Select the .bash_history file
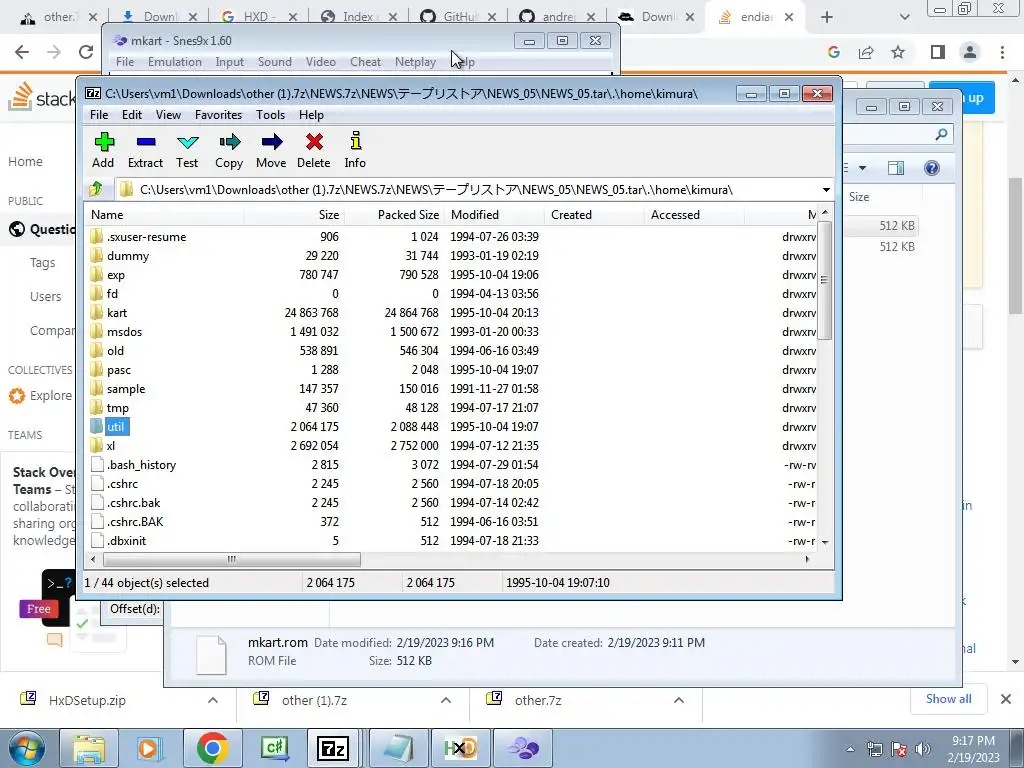The height and width of the screenshot is (768, 1024). click(141, 465)
